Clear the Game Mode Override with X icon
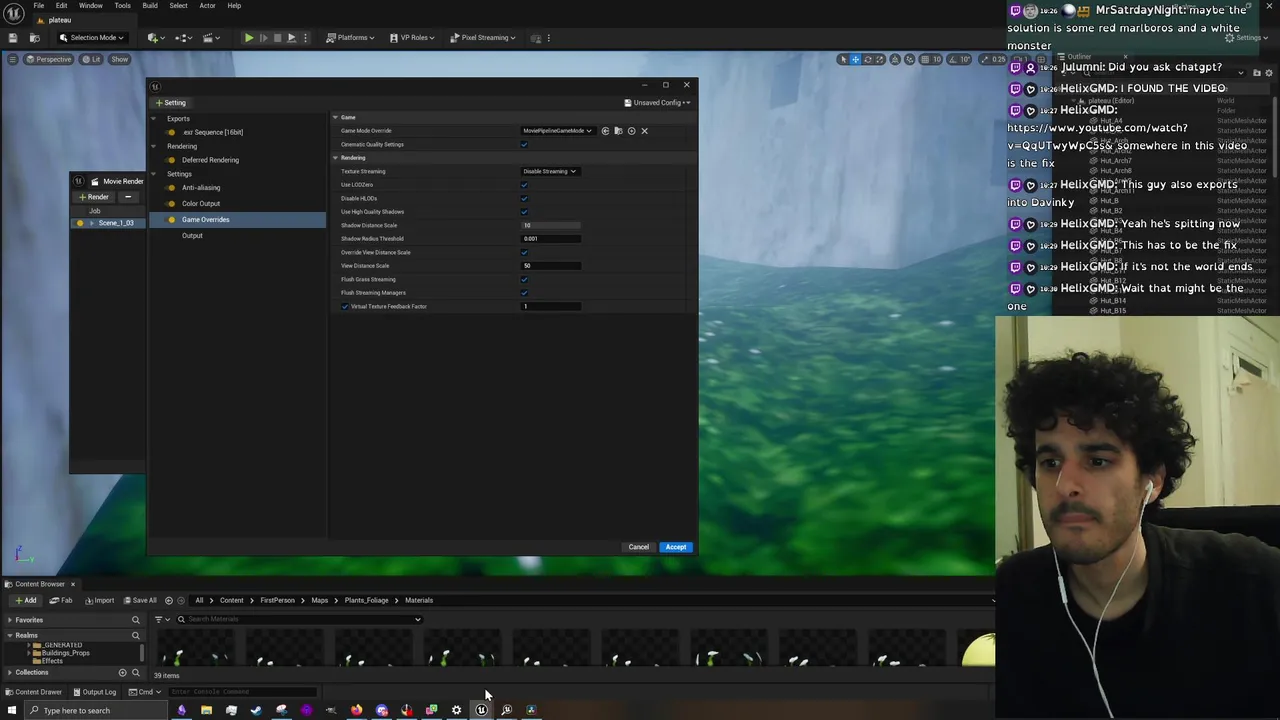The image size is (1280, 720). click(644, 131)
